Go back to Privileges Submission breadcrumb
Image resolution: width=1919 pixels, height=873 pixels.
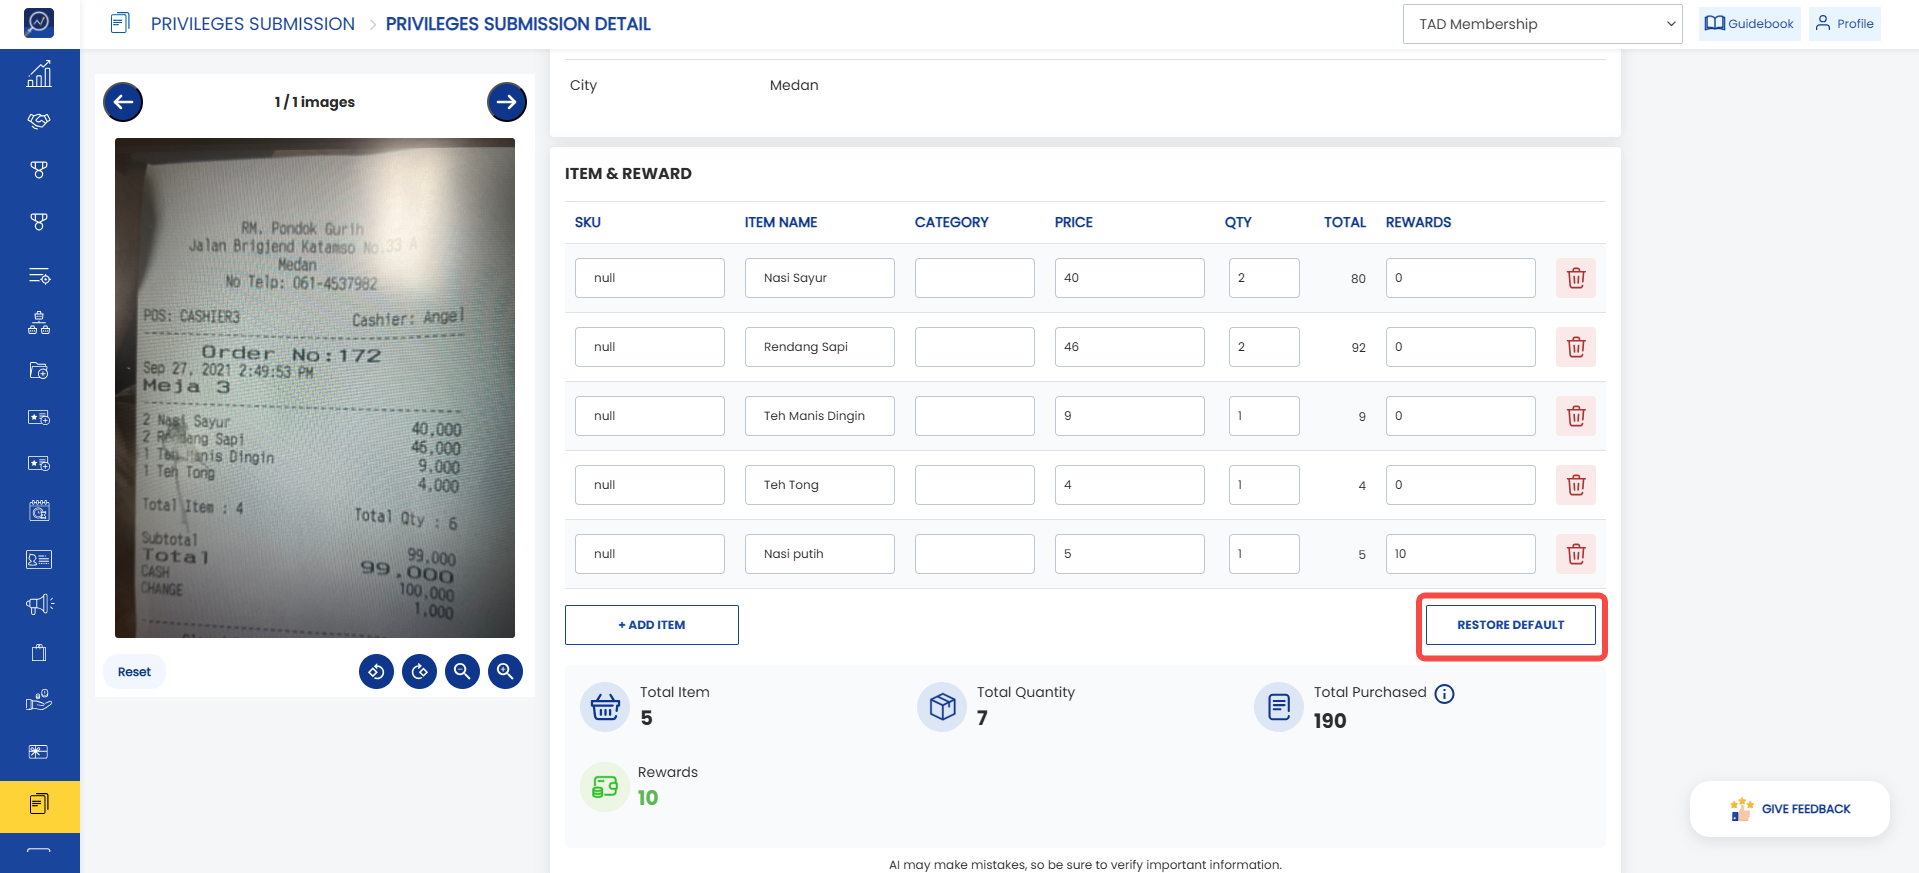(253, 24)
